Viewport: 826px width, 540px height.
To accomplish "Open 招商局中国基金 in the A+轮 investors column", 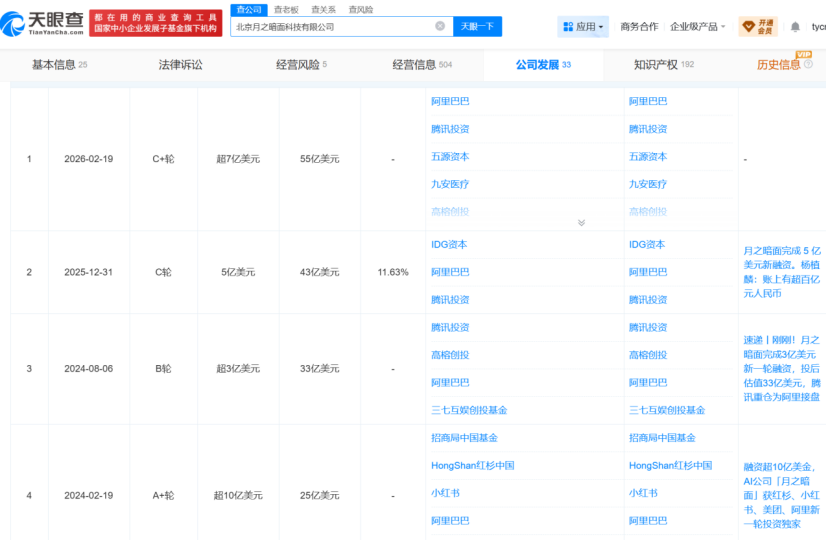I will click(464, 437).
